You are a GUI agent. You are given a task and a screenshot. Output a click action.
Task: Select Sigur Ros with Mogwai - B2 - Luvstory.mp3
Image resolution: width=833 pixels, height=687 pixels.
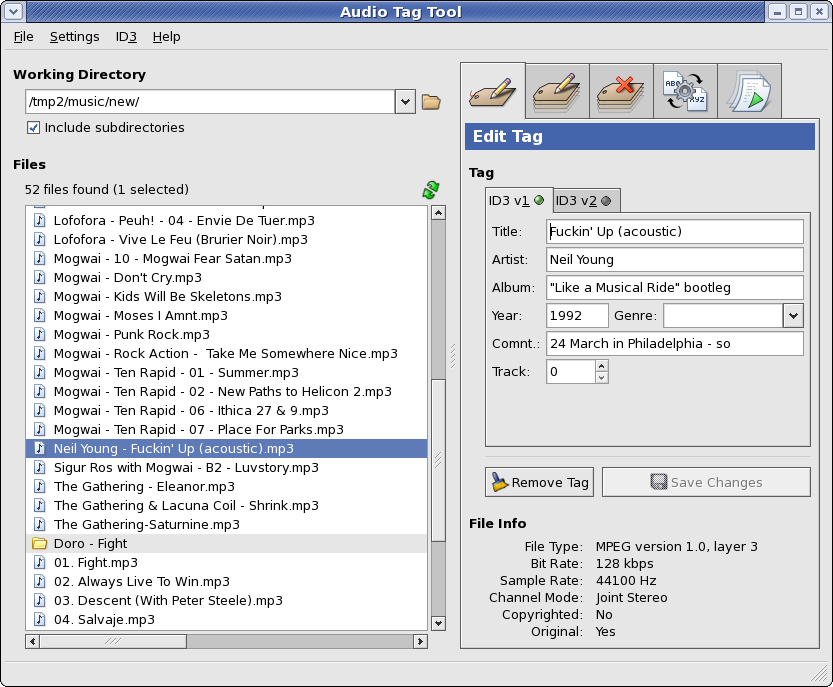click(226, 468)
